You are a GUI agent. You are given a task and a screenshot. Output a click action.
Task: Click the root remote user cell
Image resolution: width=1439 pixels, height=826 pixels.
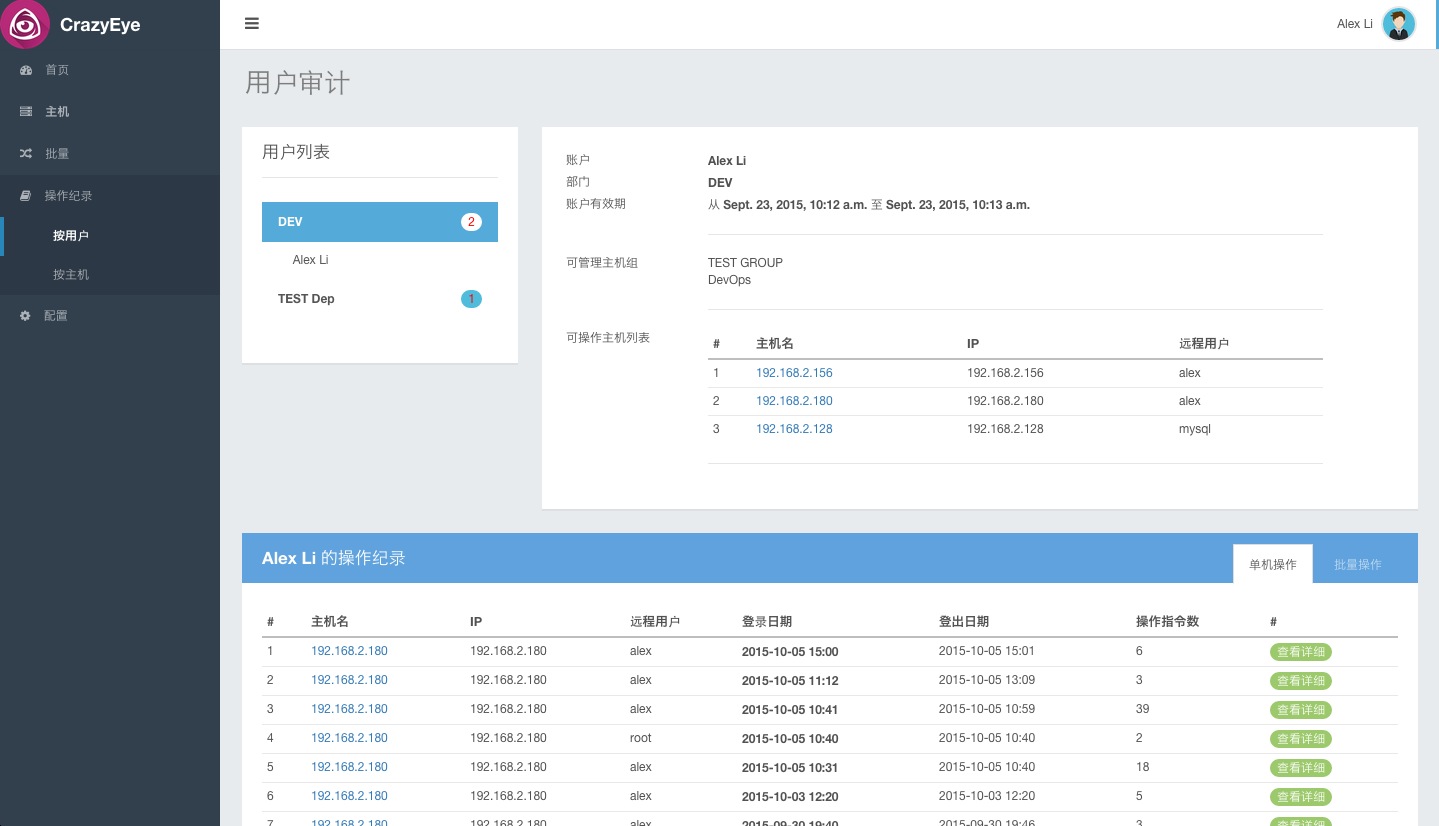[x=641, y=738]
